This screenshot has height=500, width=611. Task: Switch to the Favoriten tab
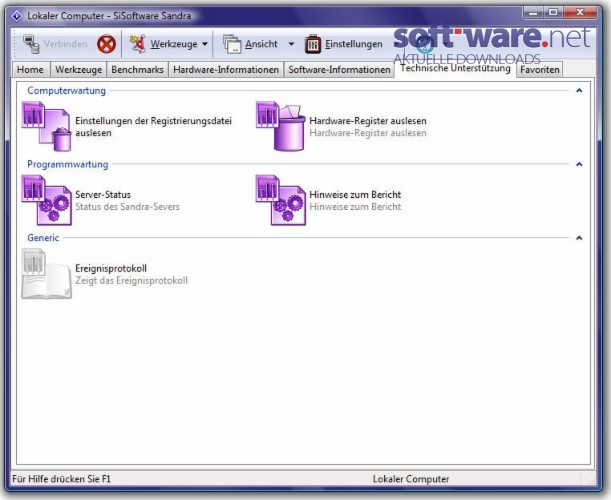[x=540, y=70]
